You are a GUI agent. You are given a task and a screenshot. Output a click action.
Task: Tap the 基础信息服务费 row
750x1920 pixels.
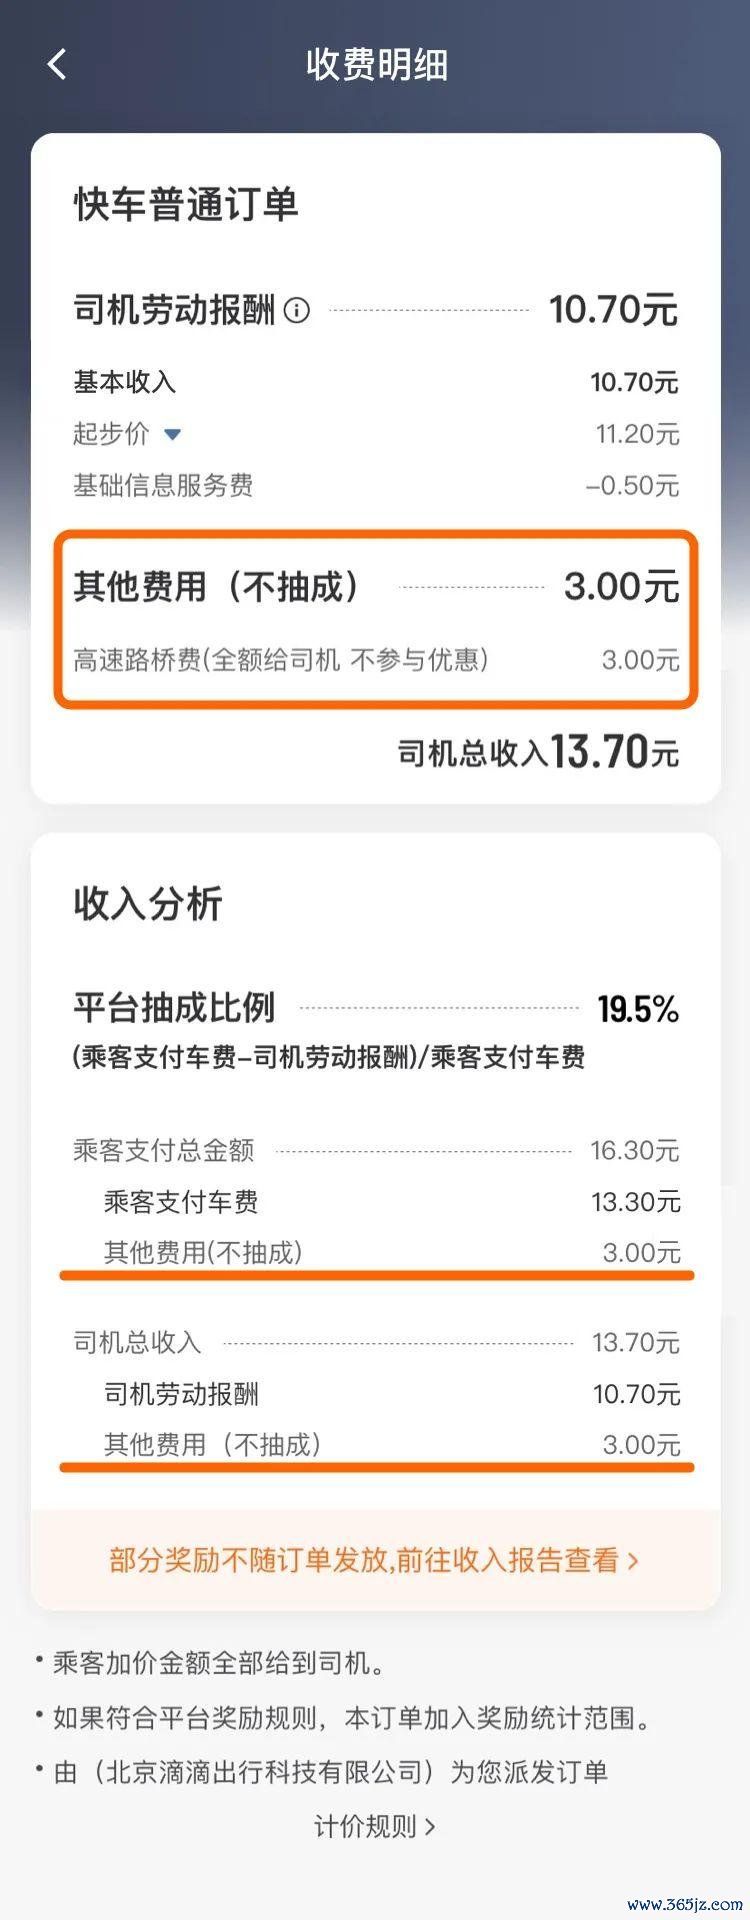[x=376, y=486]
